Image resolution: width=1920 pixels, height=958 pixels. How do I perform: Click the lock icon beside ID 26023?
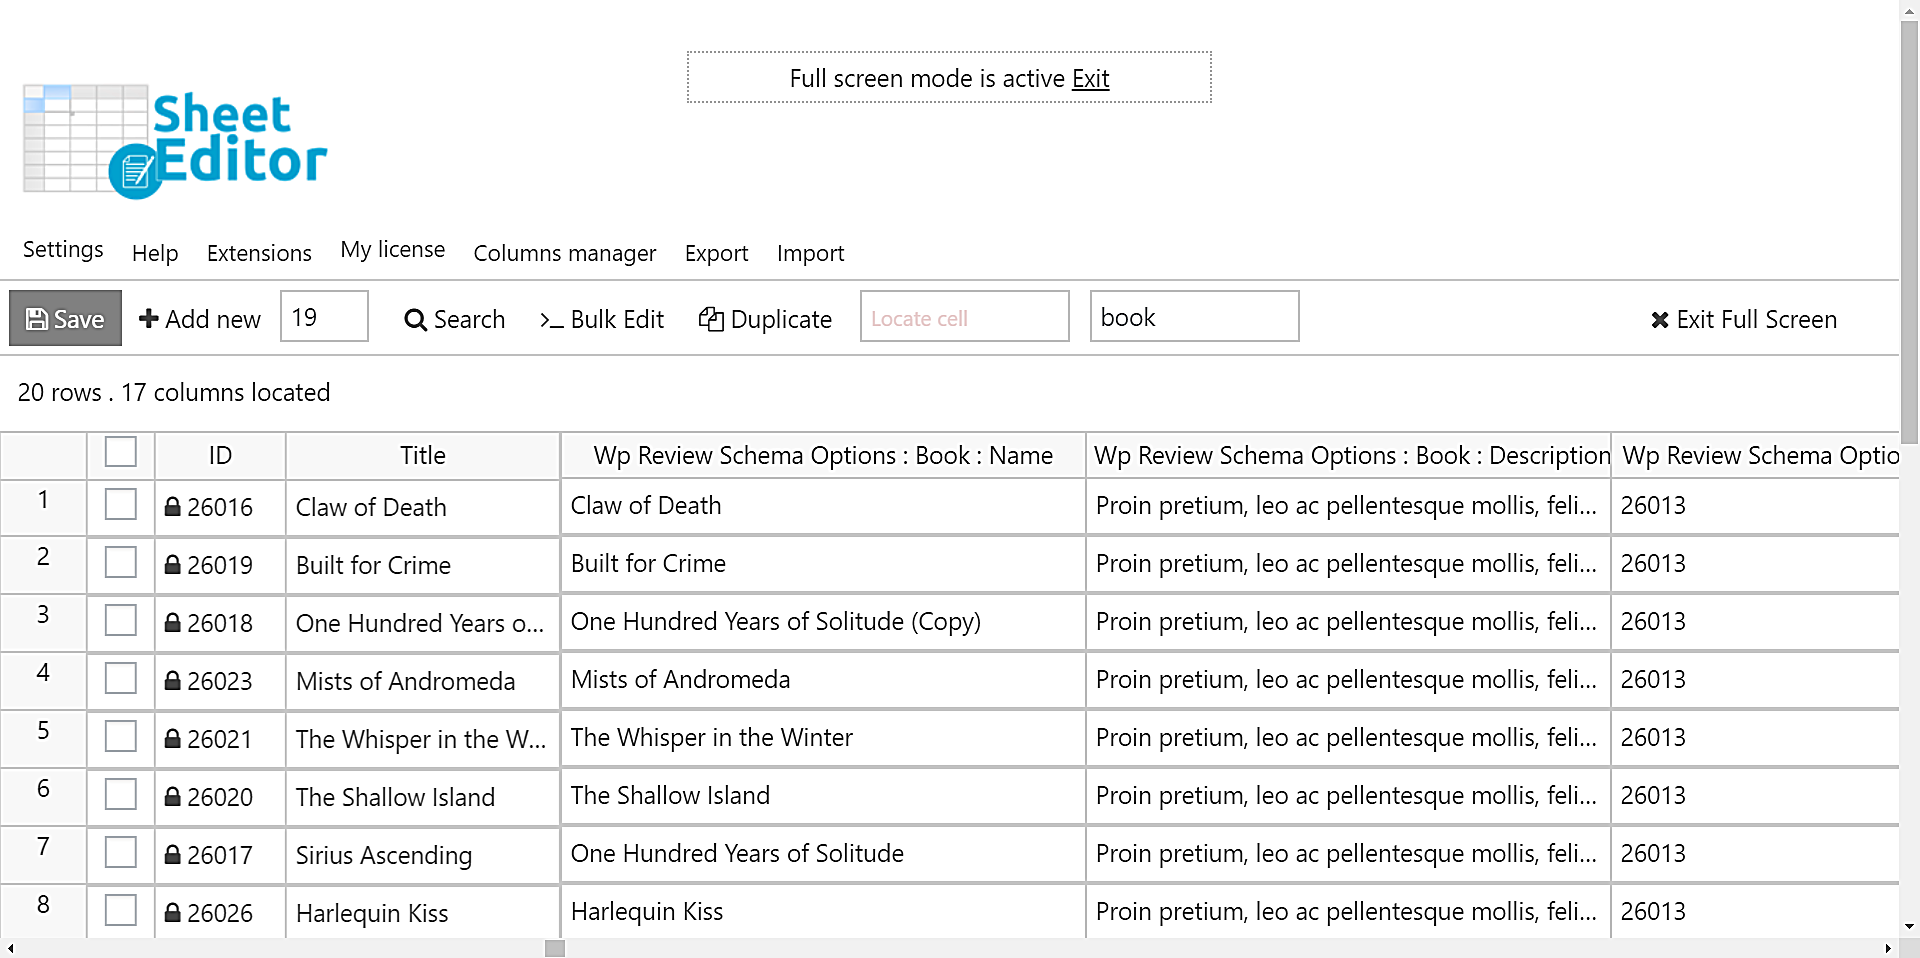[173, 681]
